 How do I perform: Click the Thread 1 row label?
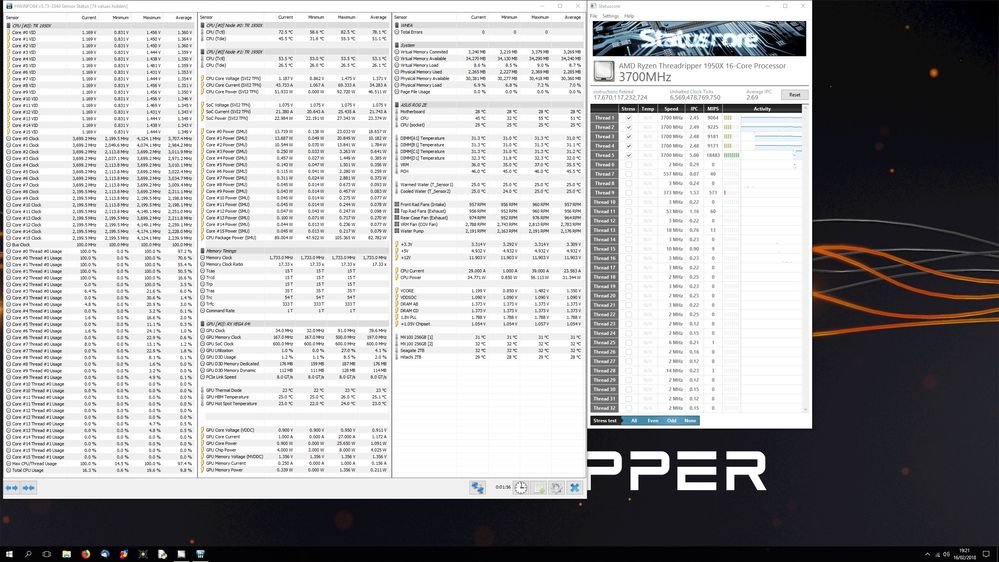click(605, 118)
